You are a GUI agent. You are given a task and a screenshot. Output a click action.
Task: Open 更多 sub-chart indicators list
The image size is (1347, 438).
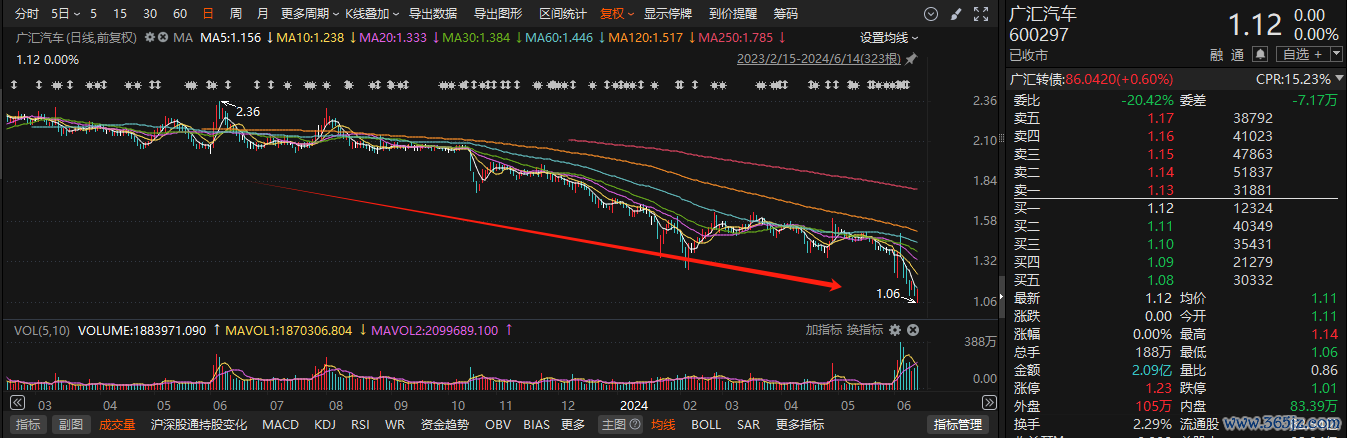point(573,424)
